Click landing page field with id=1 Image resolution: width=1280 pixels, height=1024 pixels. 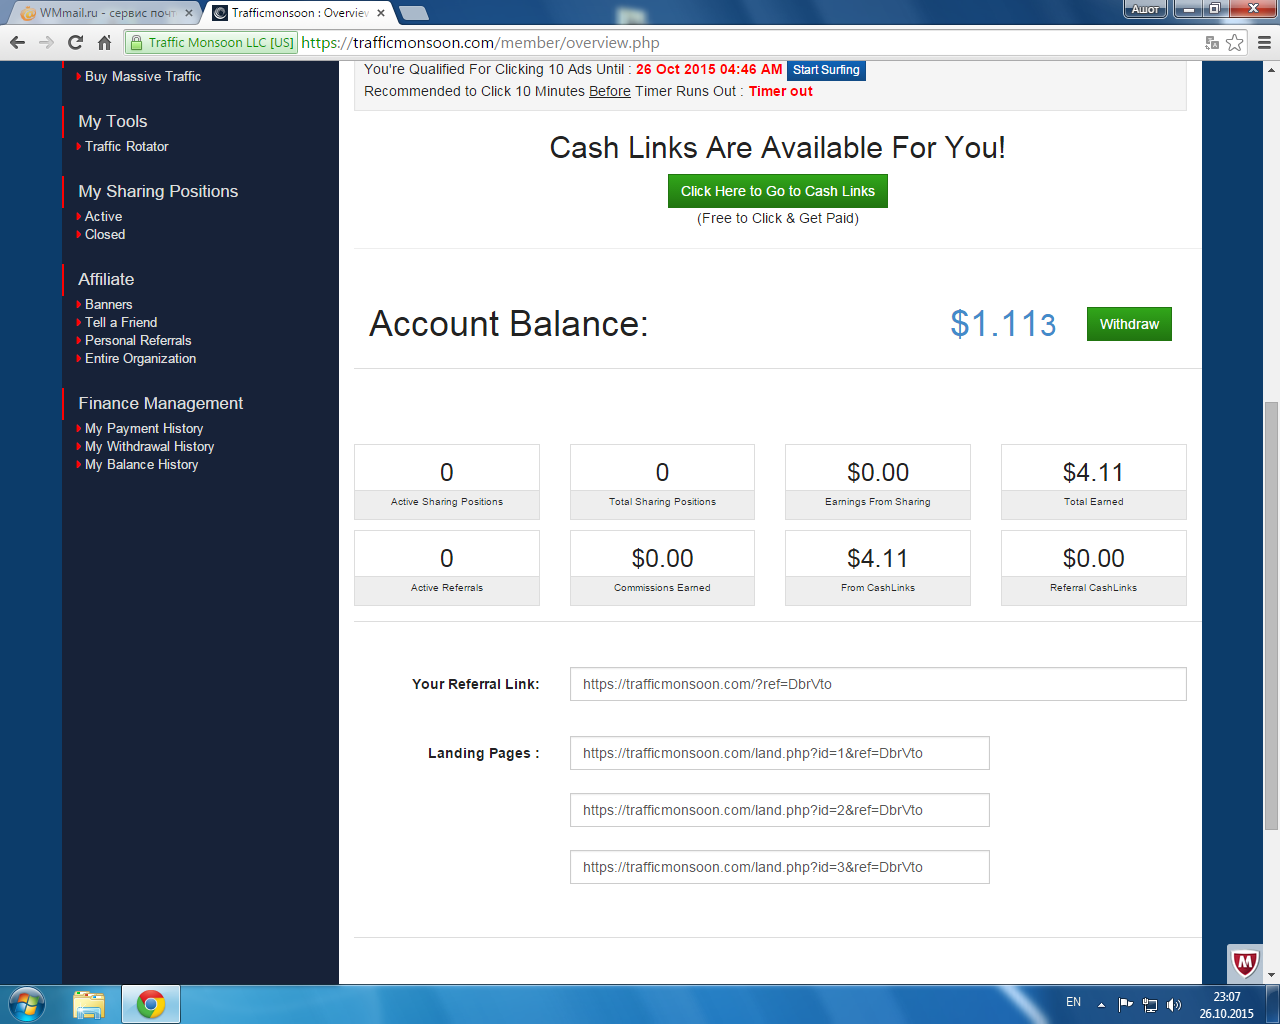coord(780,753)
